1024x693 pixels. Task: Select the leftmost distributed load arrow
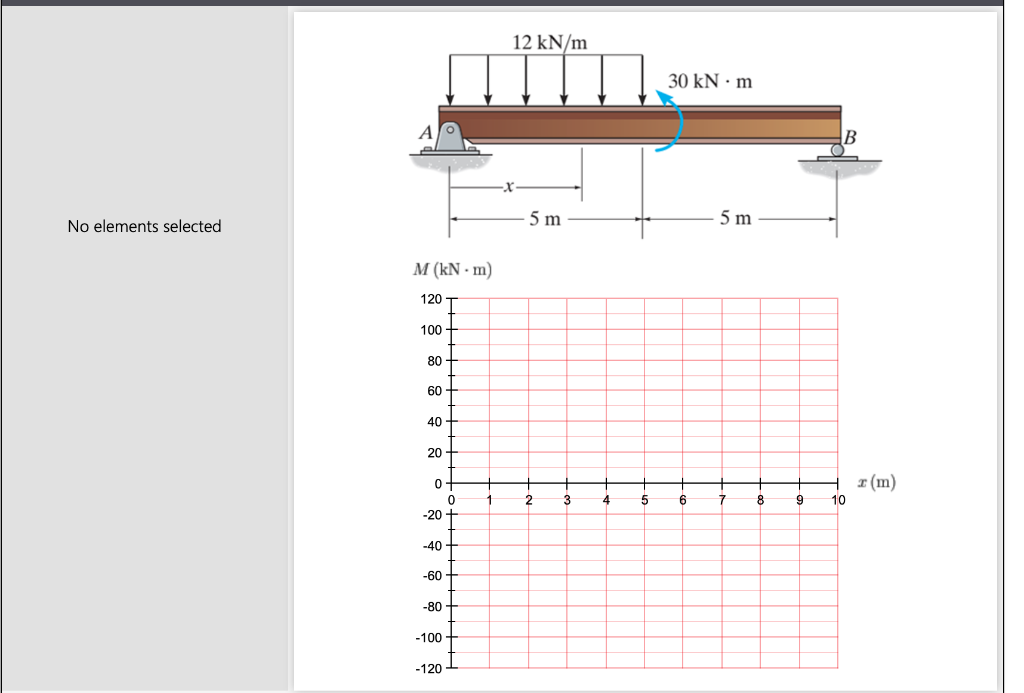[x=450, y=78]
